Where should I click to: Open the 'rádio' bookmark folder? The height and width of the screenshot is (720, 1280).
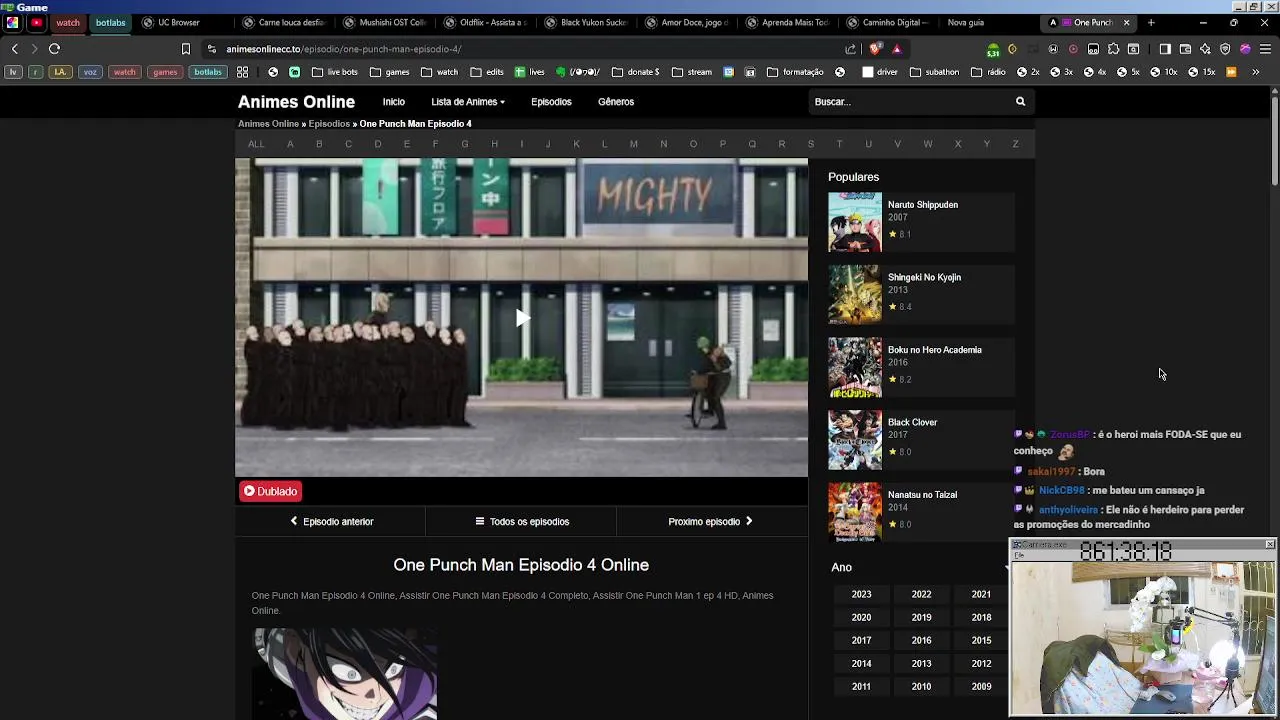[x=988, y=72]
